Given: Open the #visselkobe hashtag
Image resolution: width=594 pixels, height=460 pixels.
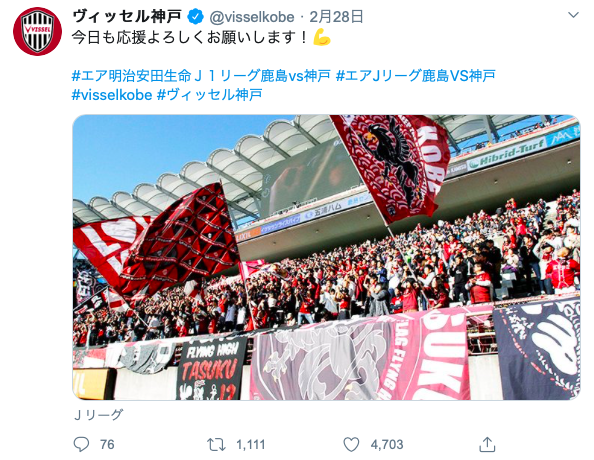Looking at the screenshot, I should (x=112, y=95).
